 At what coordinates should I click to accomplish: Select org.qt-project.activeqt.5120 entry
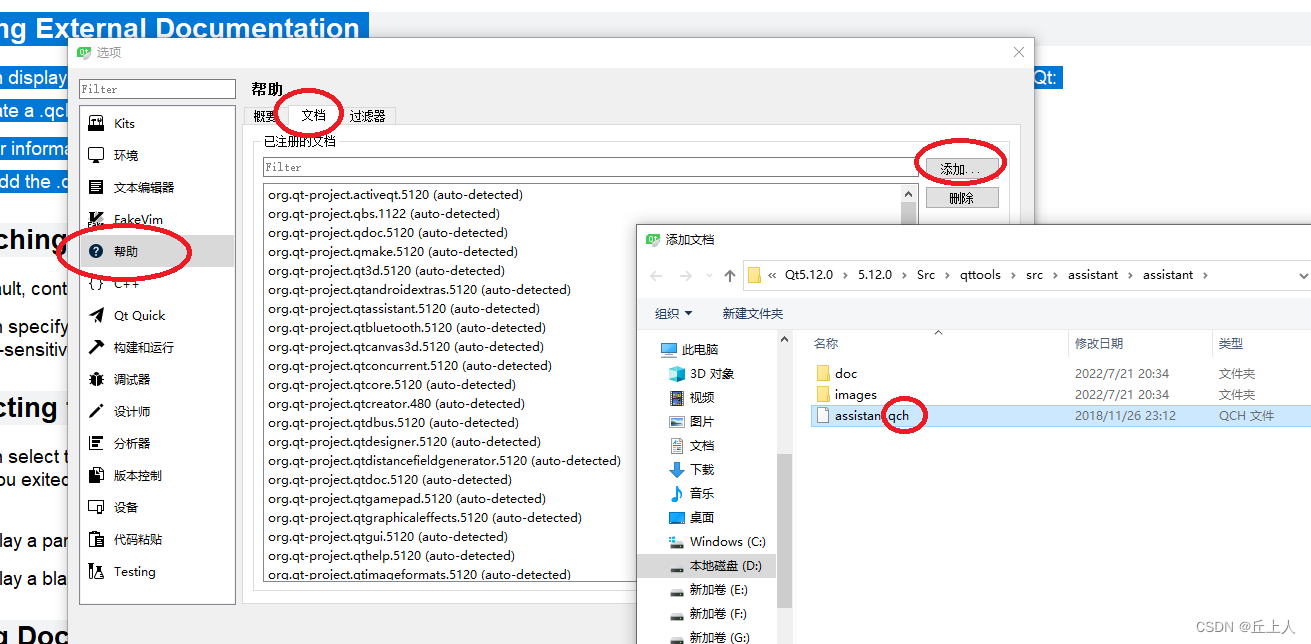tap(395, 195)
